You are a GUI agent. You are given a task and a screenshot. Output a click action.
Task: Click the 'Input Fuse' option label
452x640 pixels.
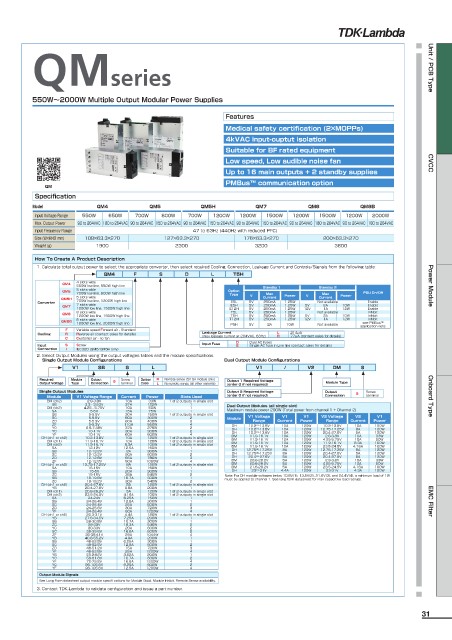[211, 344]
